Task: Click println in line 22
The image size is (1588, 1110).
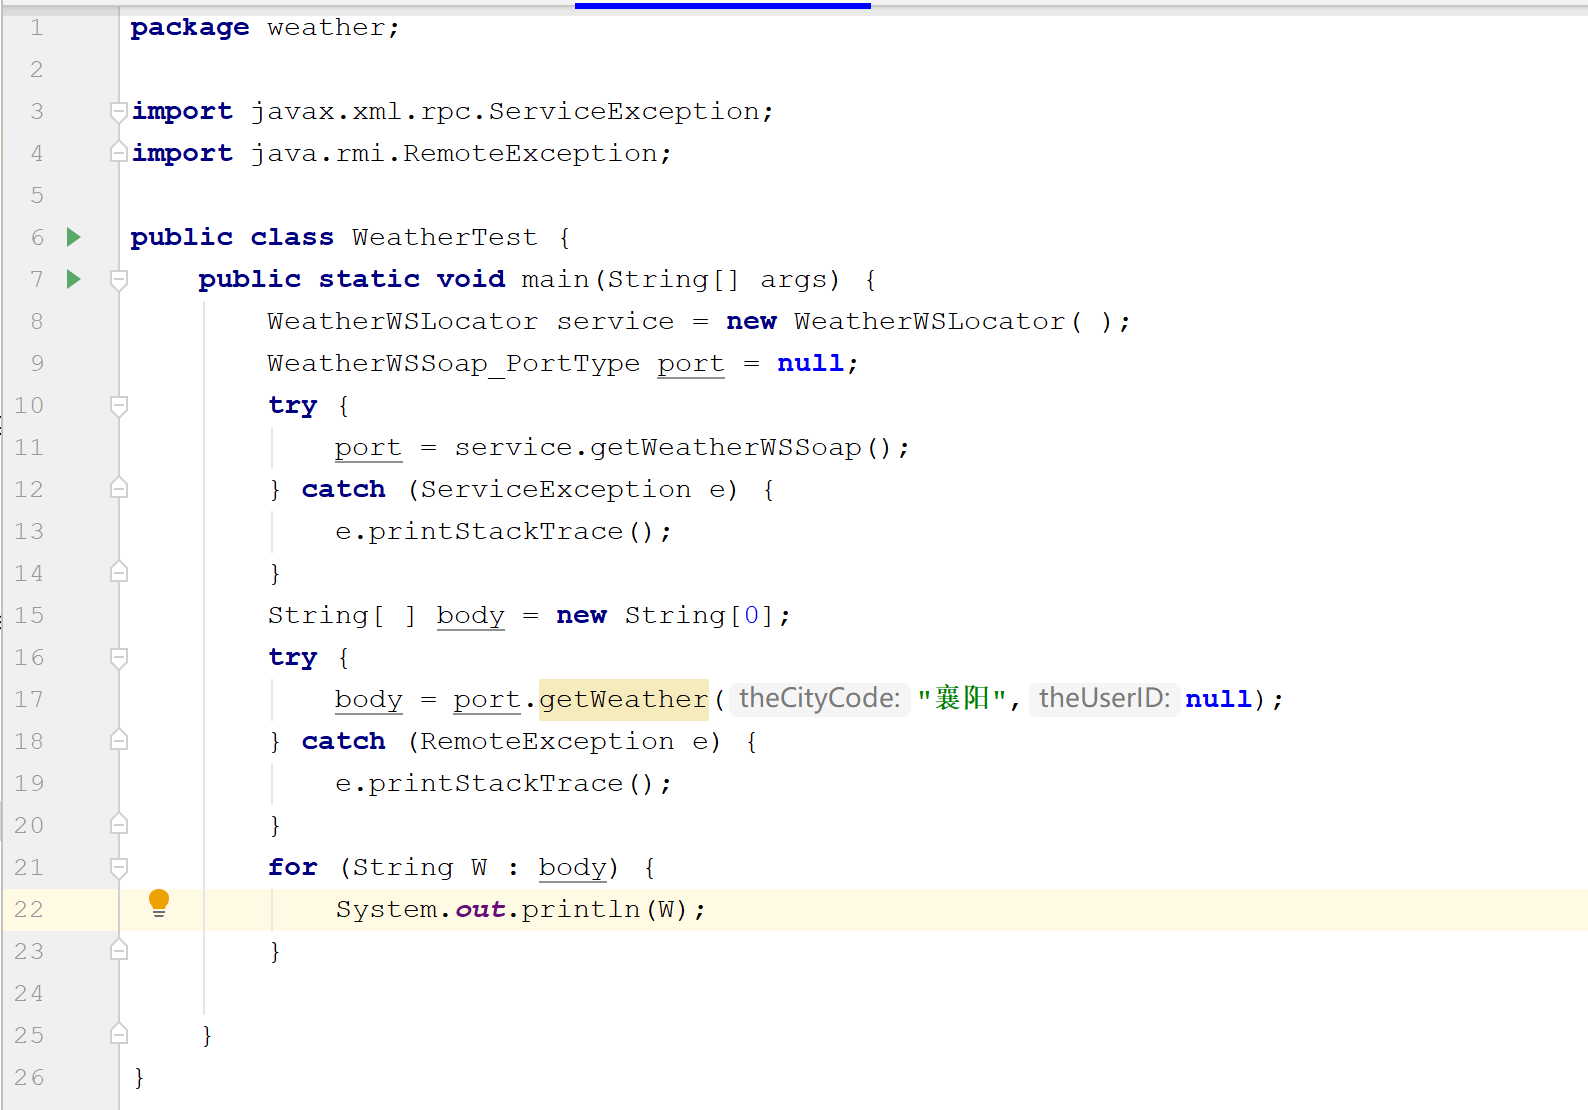Action: point(580,909)
